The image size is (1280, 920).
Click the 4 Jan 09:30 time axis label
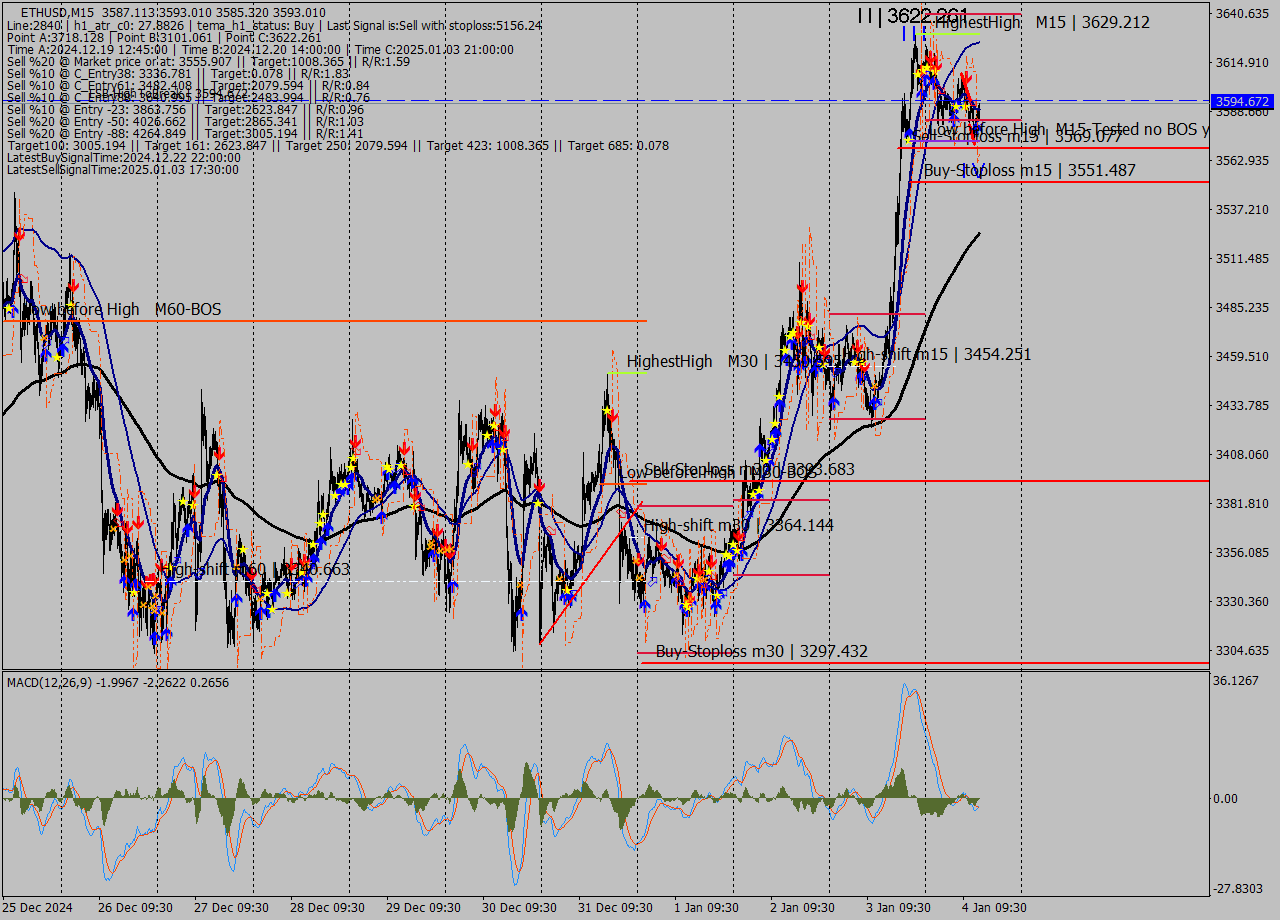tap(994, 907)
